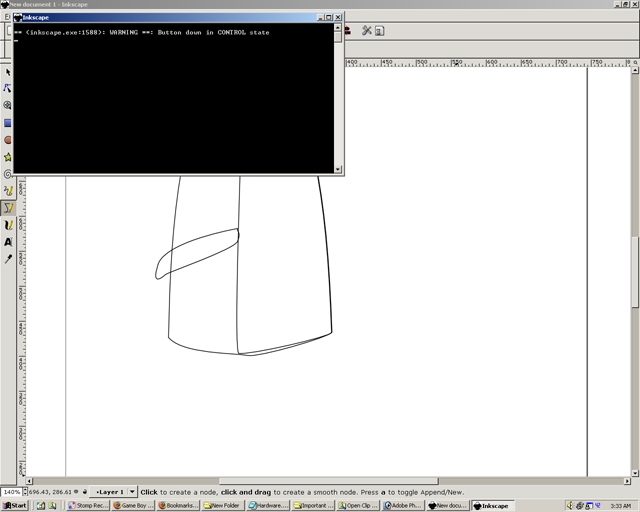Click the zoom magnifier at ruler corner

[x=636, y=62]
